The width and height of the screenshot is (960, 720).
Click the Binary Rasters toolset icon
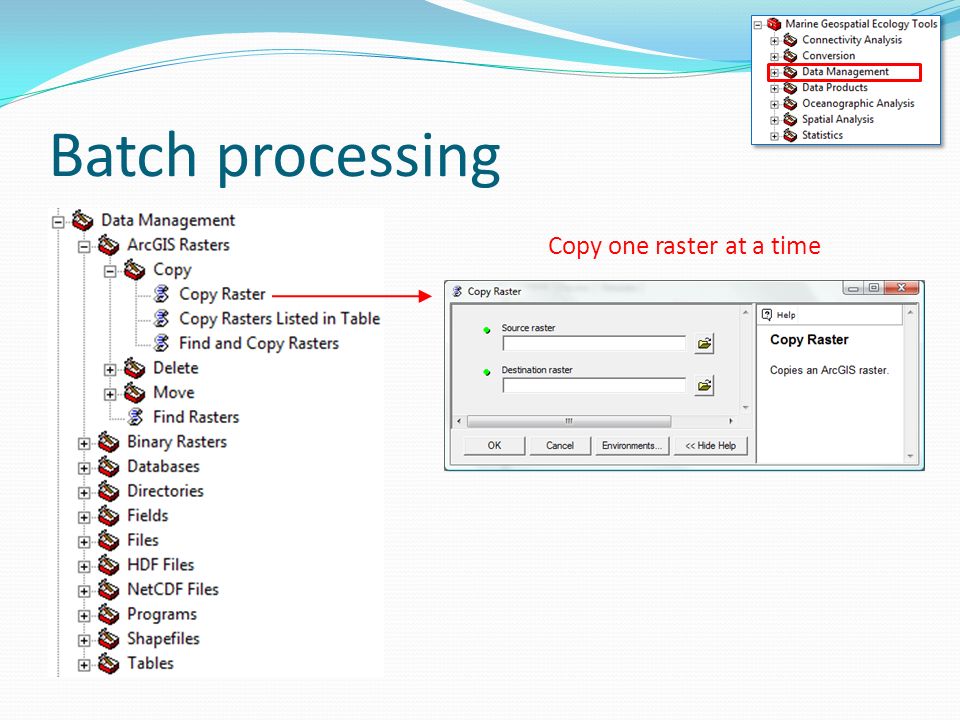point(108,442)
